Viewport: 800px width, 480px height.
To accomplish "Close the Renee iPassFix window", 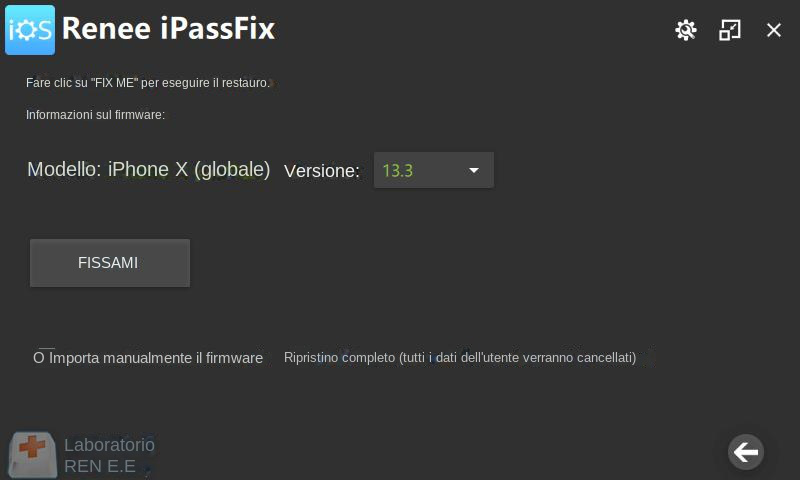I will 774,30.
